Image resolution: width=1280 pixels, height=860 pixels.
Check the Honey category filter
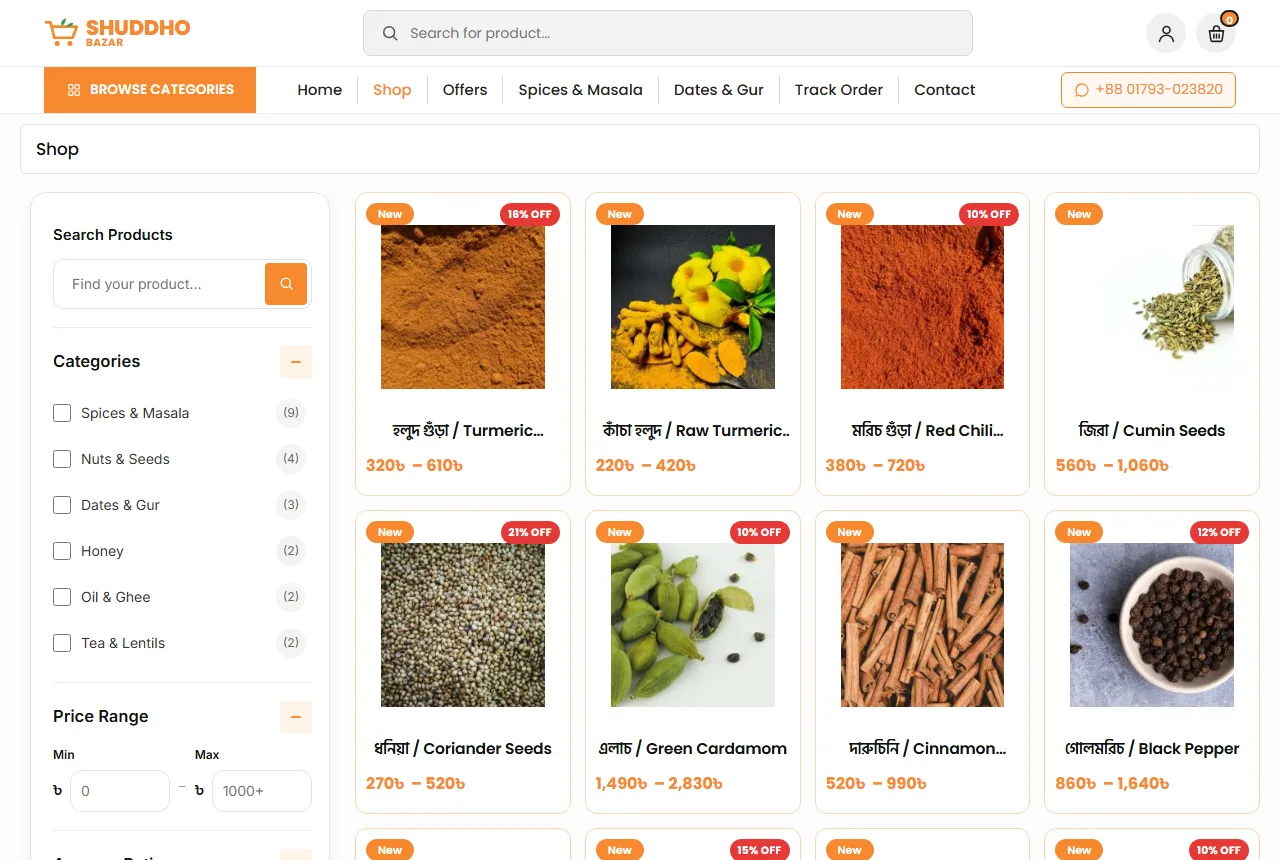62,551
